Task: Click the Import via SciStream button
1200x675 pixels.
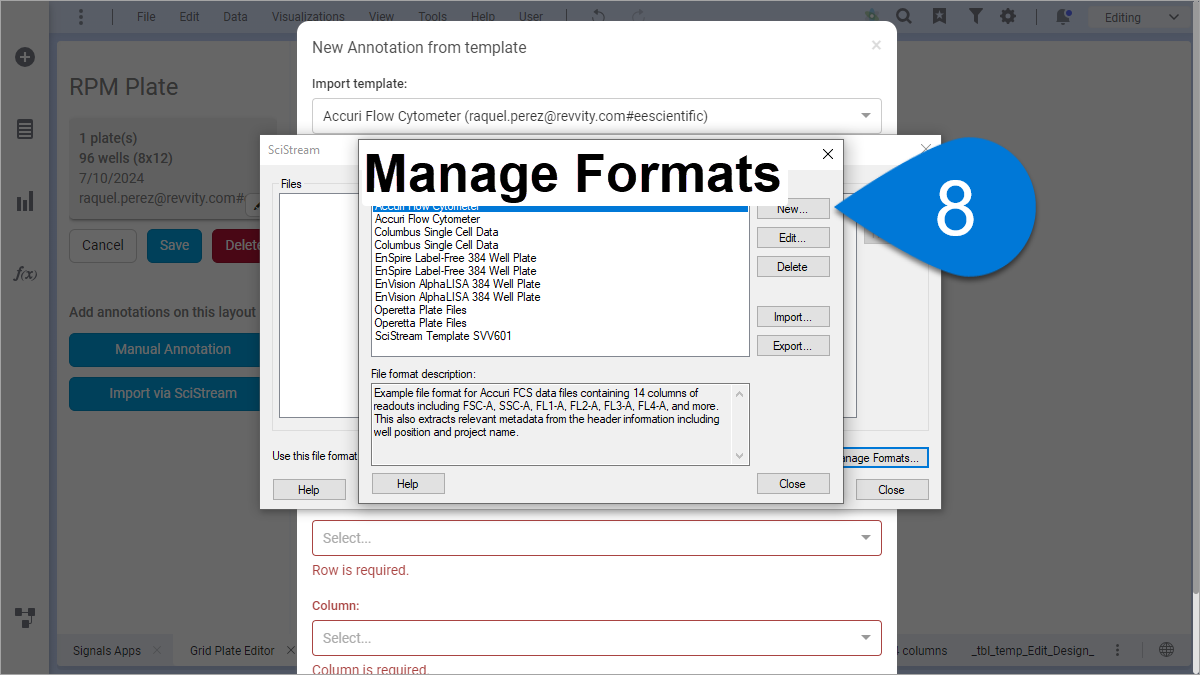Action: 165,393
